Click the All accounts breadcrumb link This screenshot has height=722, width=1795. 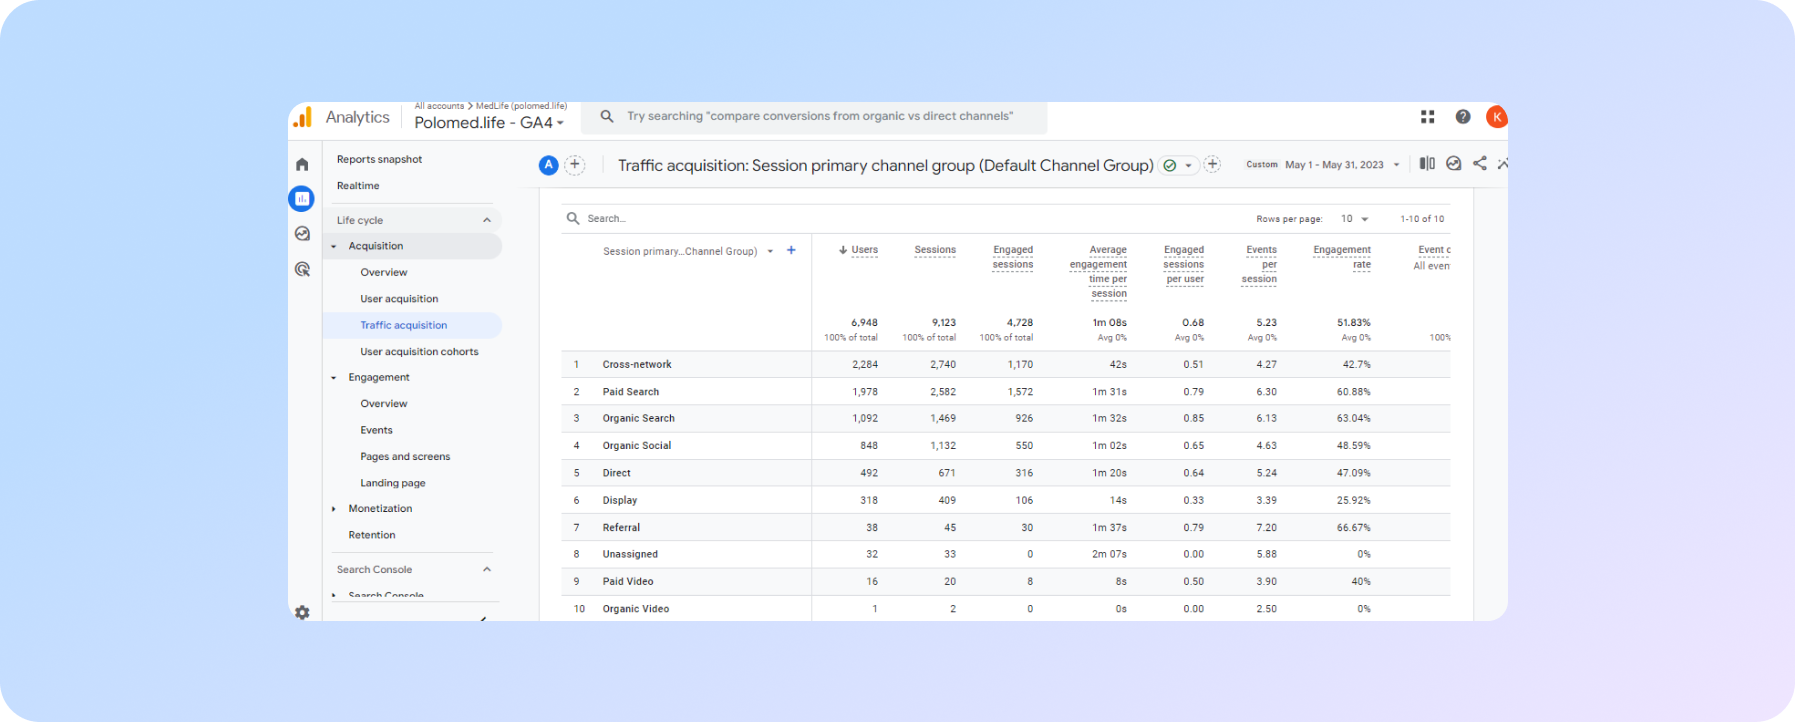pyautogui.click(x=439, y=106)
